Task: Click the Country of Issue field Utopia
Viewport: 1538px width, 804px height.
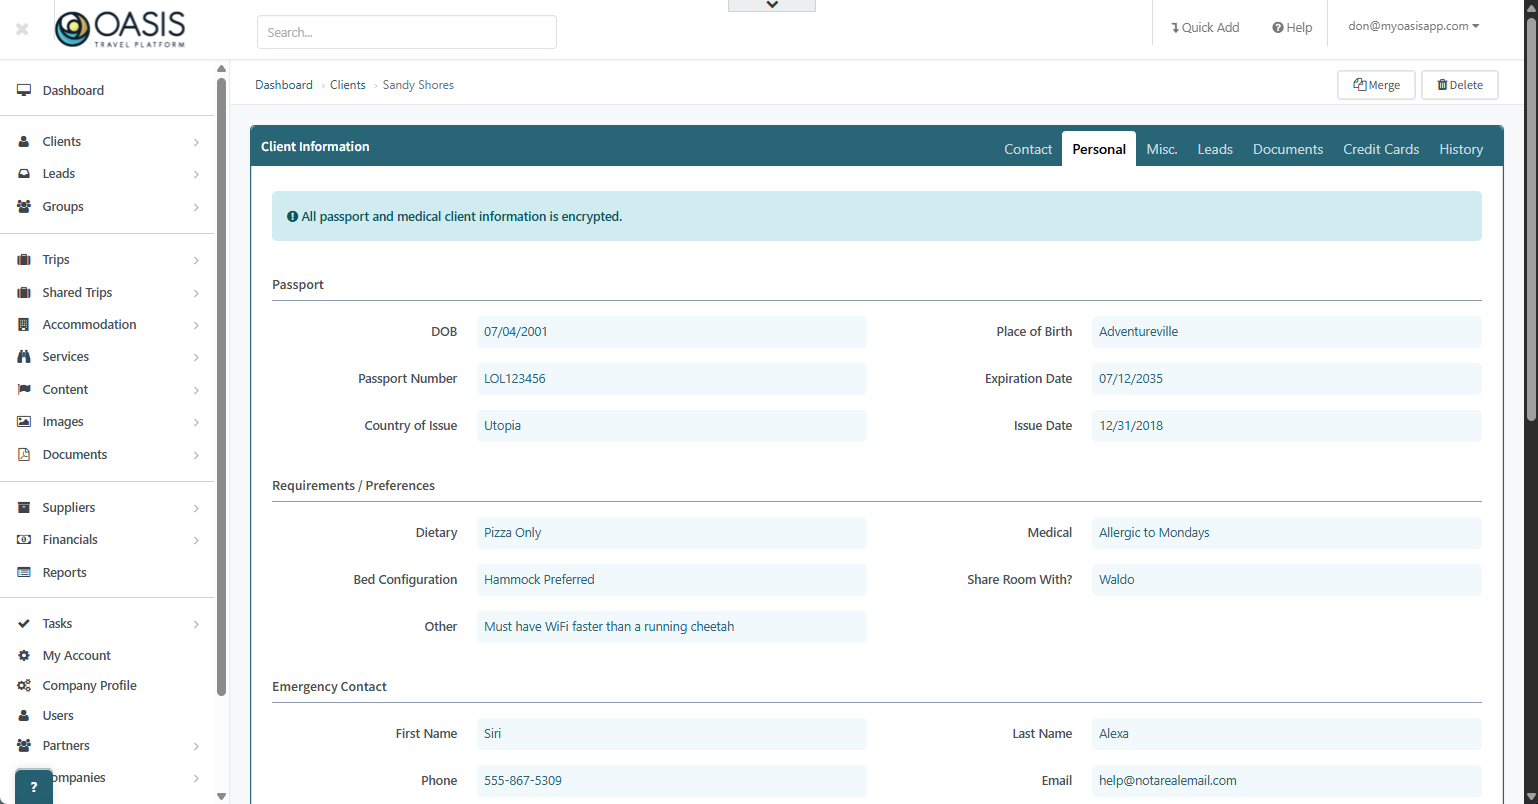Action: [x=672, y=426]
